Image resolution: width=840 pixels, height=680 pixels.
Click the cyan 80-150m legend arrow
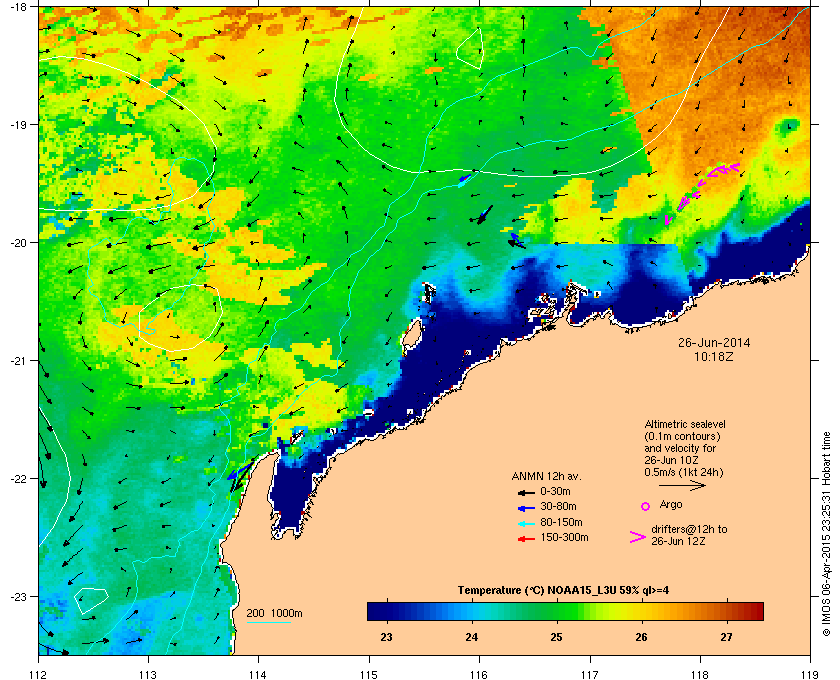(526, 523)
